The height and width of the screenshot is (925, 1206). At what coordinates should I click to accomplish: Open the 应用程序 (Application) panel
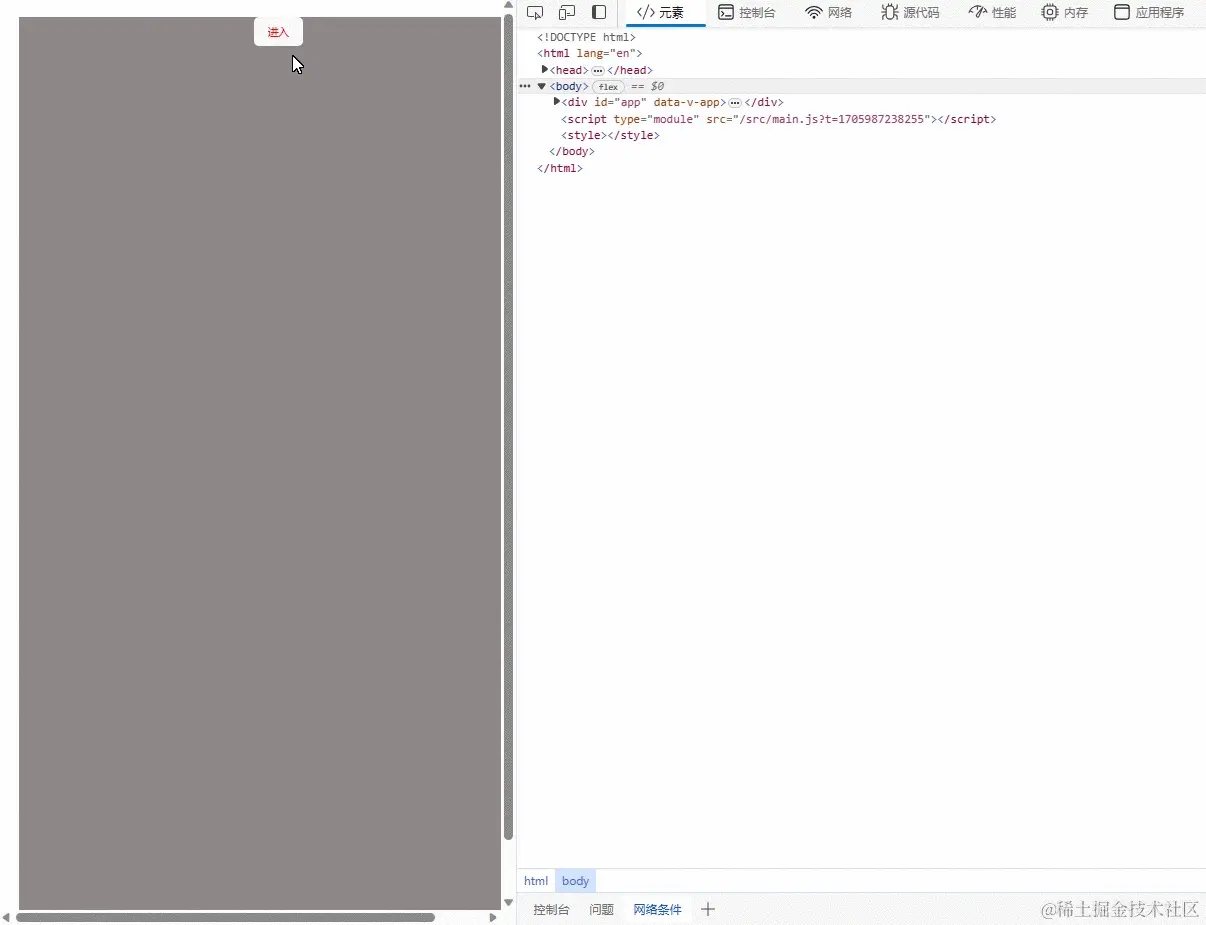[1150, 13]
